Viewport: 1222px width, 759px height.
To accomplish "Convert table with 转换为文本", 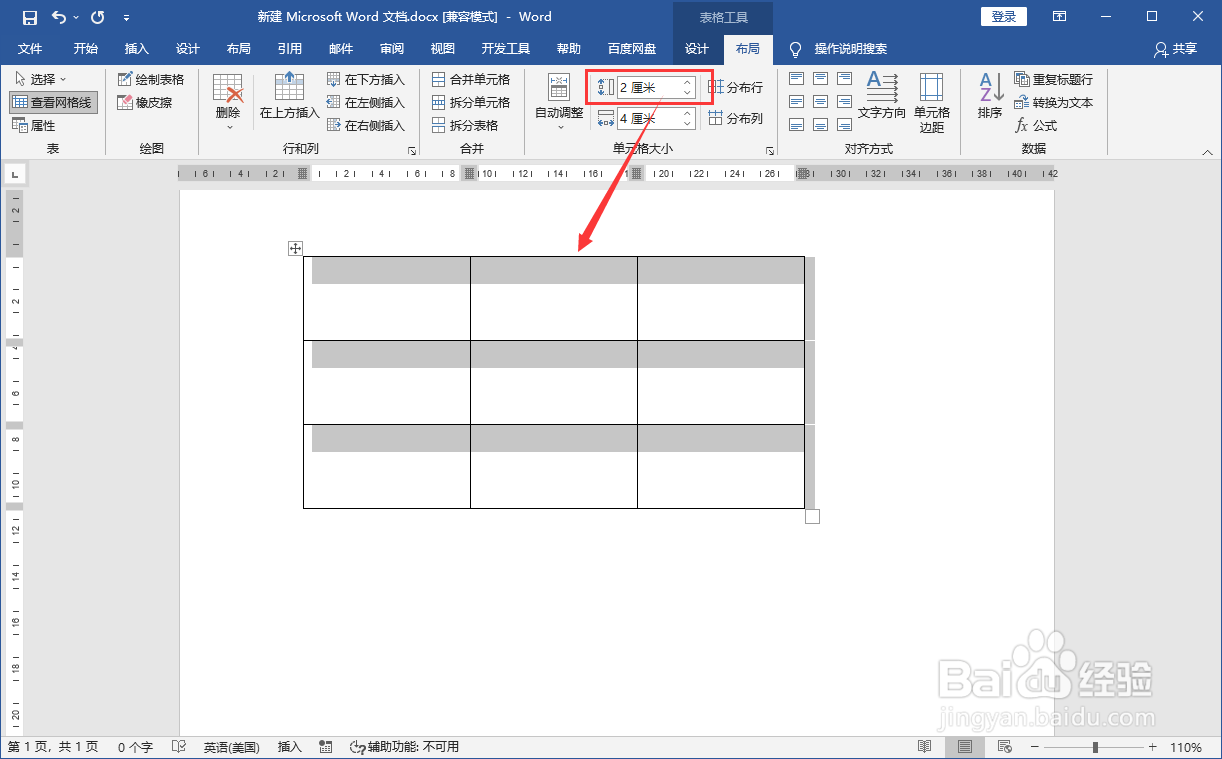I will coord(1054,102).
